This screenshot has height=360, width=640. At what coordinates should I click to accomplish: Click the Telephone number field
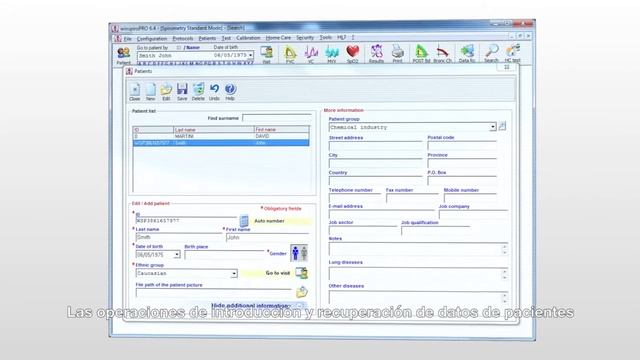pos(355,198)
